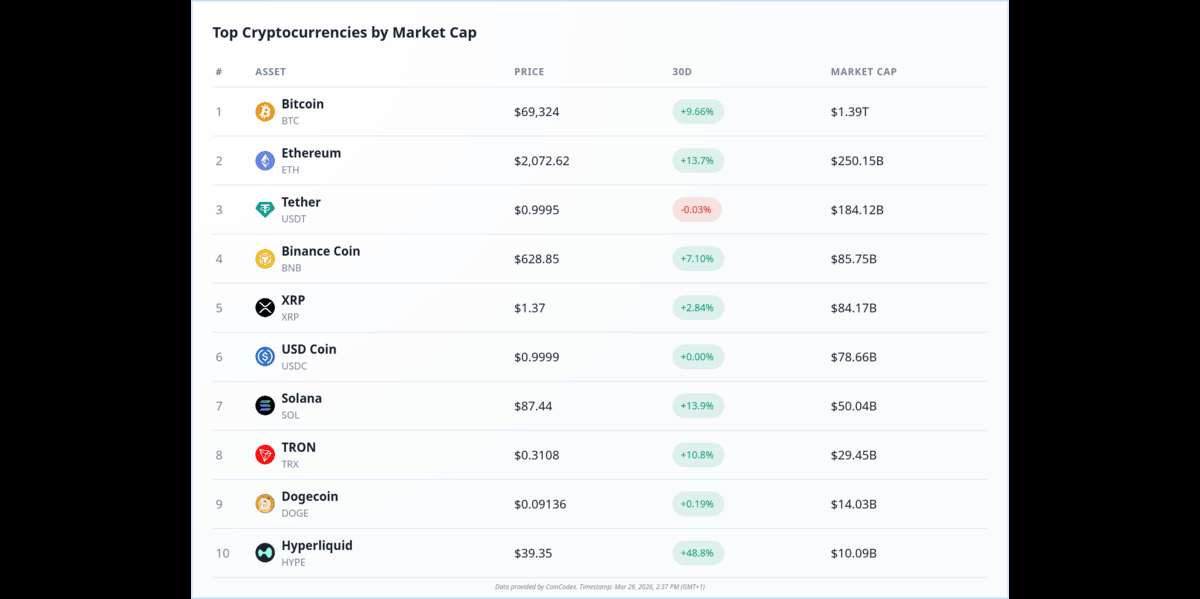Click Ethereum's $250.15B market cap value
1200x599 pixels.
pos(857,161)
